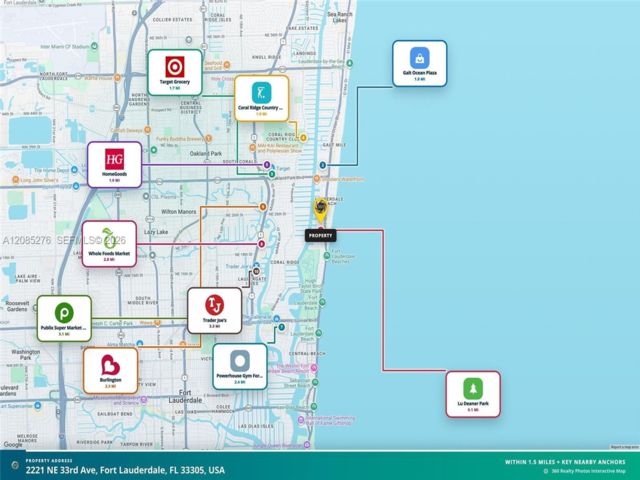Open the Target Grocery card
640x480 pixels.
[175, 73]
